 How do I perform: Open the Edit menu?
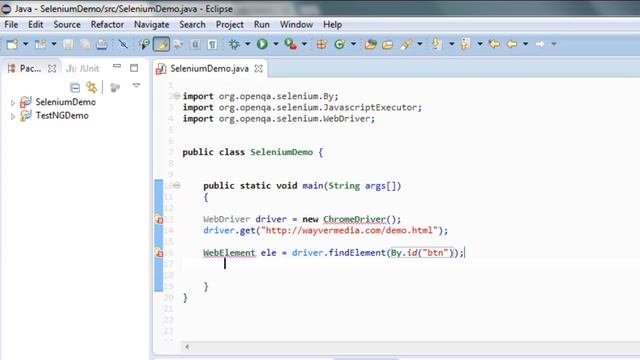(36, 24)
